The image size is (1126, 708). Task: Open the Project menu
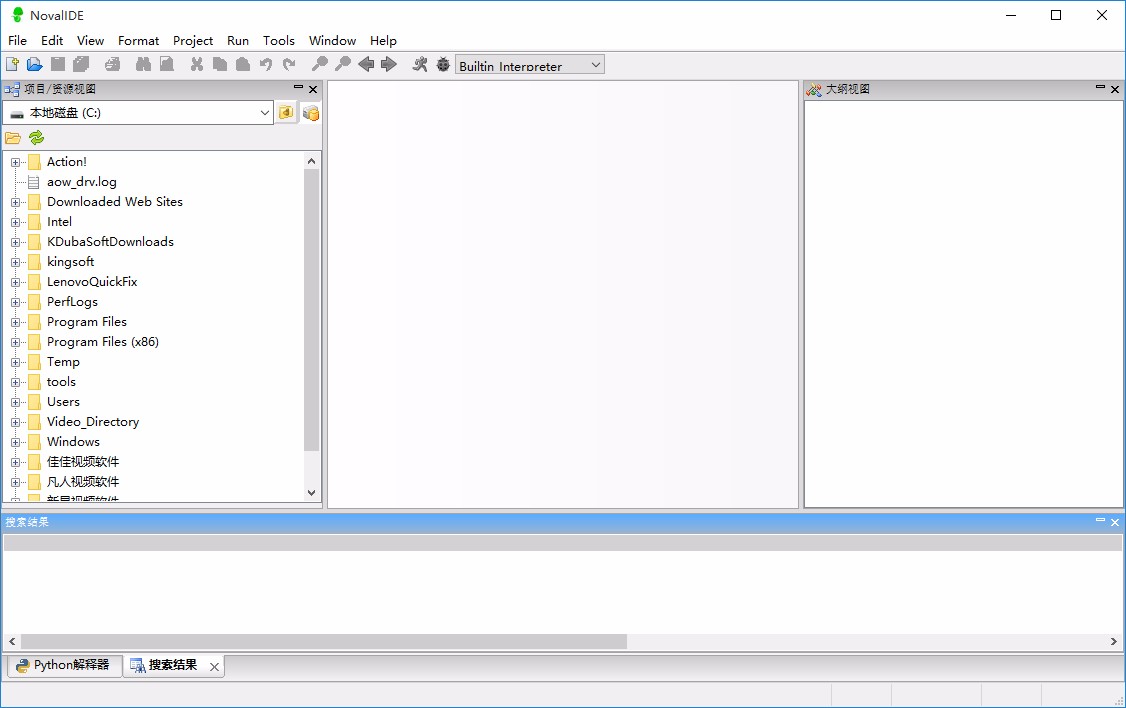pyautogui.click(x=192, y=41)
